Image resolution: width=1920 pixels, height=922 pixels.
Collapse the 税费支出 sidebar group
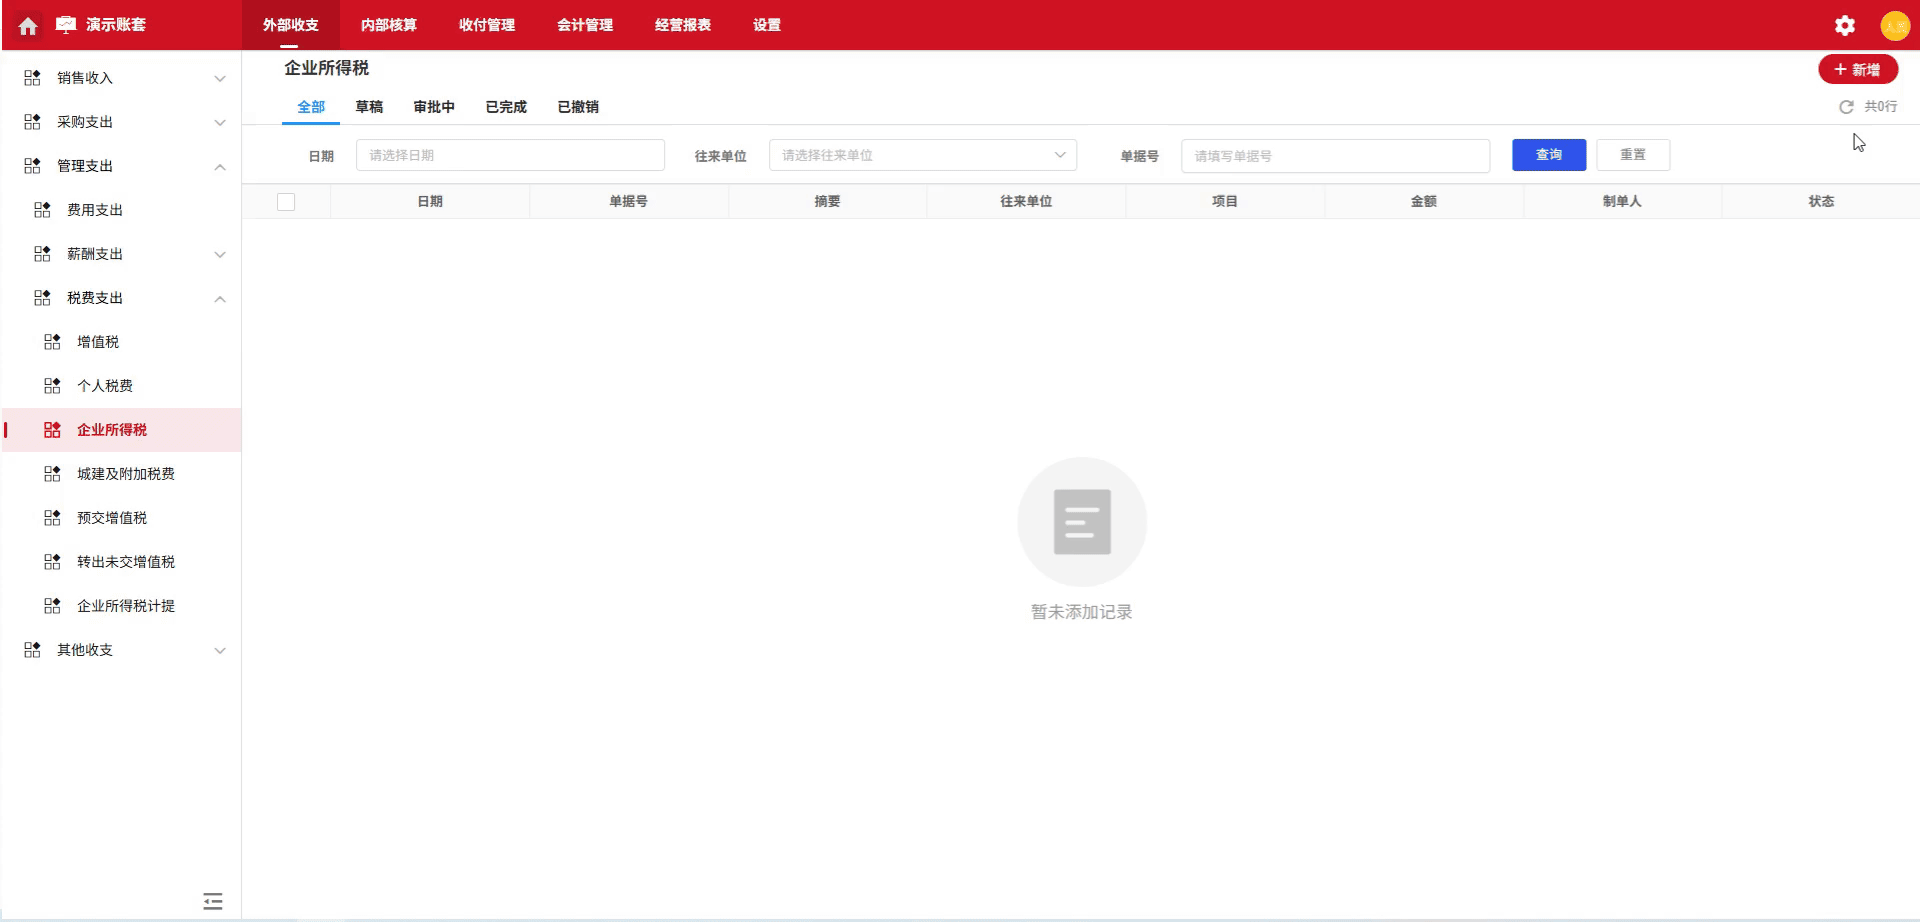click(x=219, y=298)
